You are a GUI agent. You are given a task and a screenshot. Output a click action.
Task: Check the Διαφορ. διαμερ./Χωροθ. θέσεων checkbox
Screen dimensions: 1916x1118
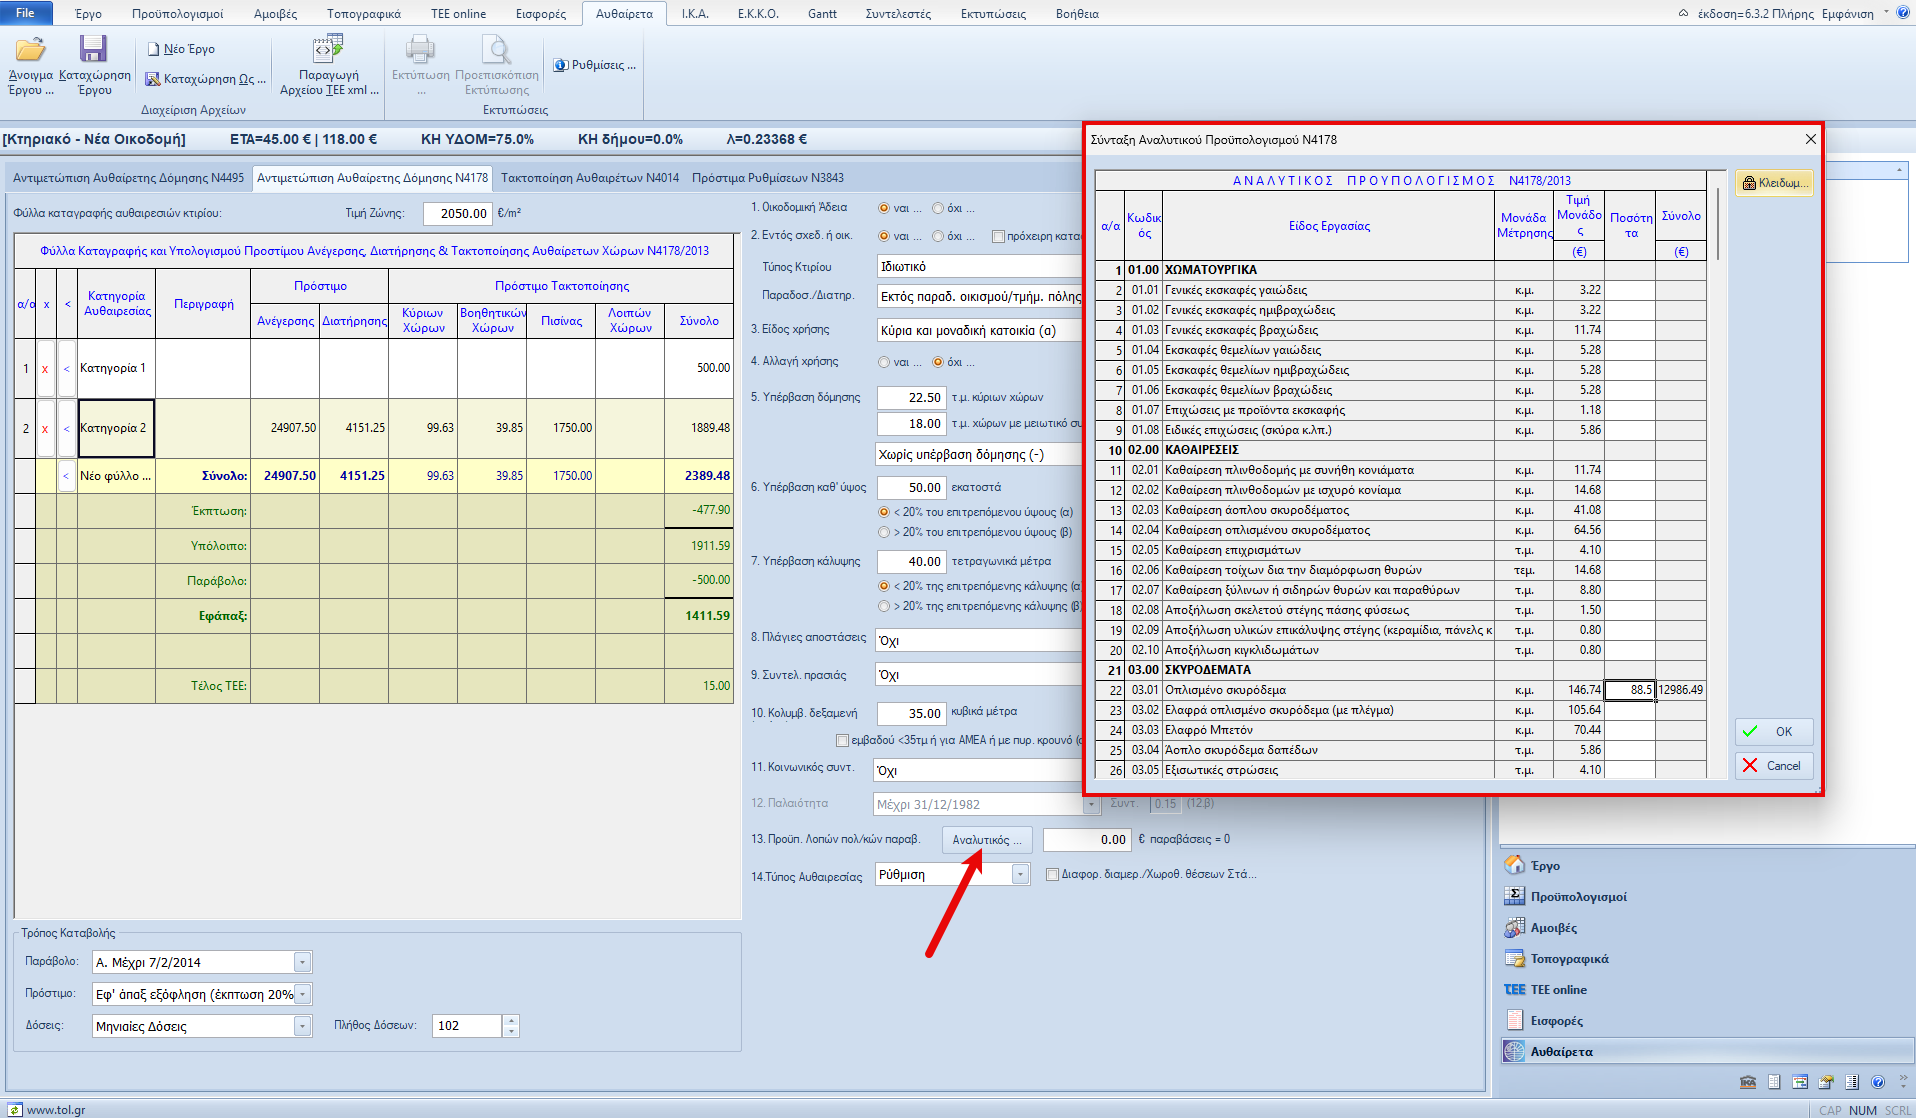coord(1052,875)
